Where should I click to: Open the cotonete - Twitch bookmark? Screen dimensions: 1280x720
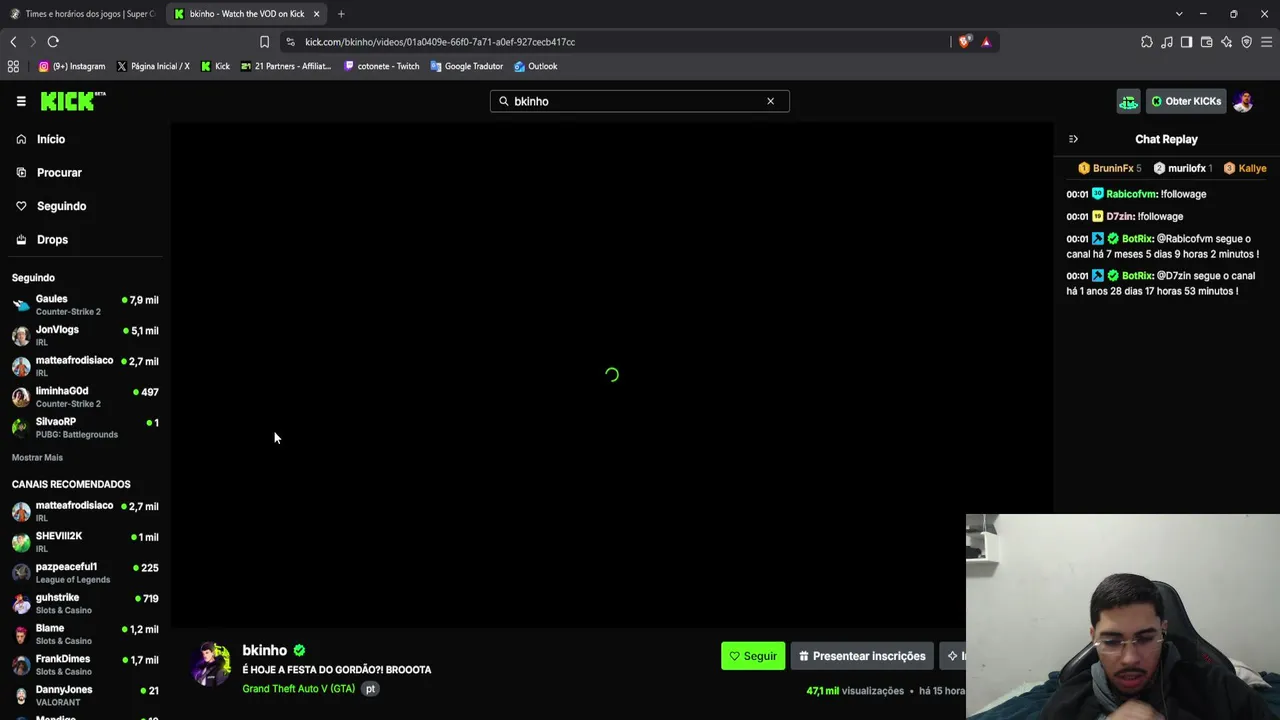381,66
